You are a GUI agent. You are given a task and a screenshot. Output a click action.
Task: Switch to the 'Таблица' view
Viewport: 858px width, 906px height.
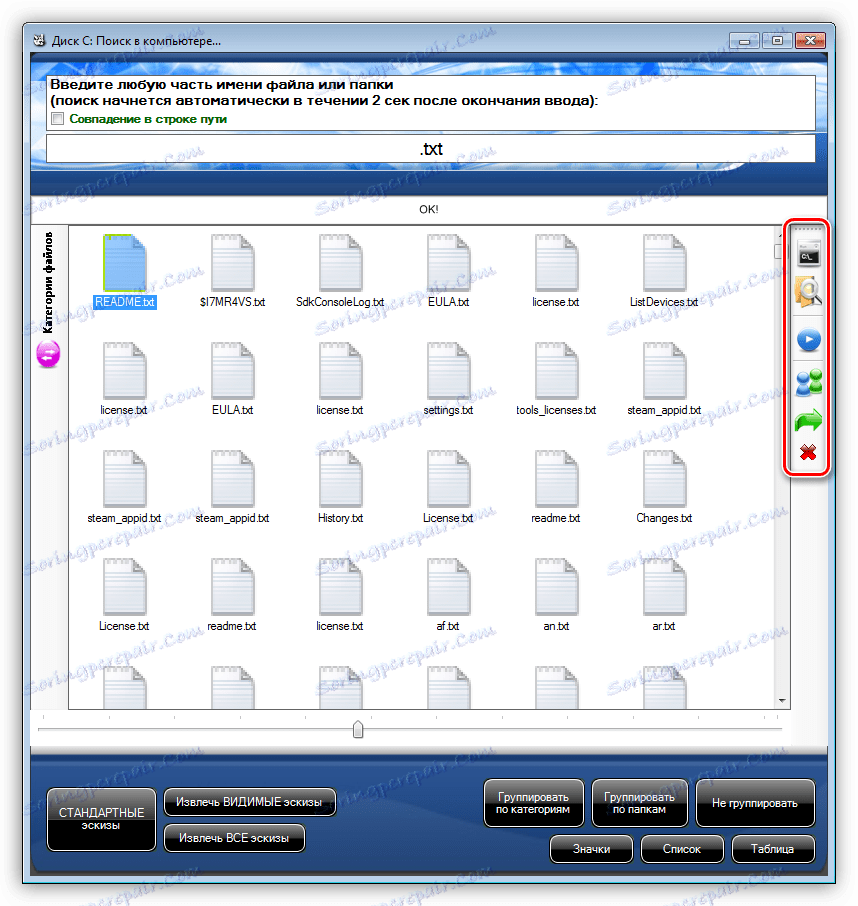tap(773, 849)
